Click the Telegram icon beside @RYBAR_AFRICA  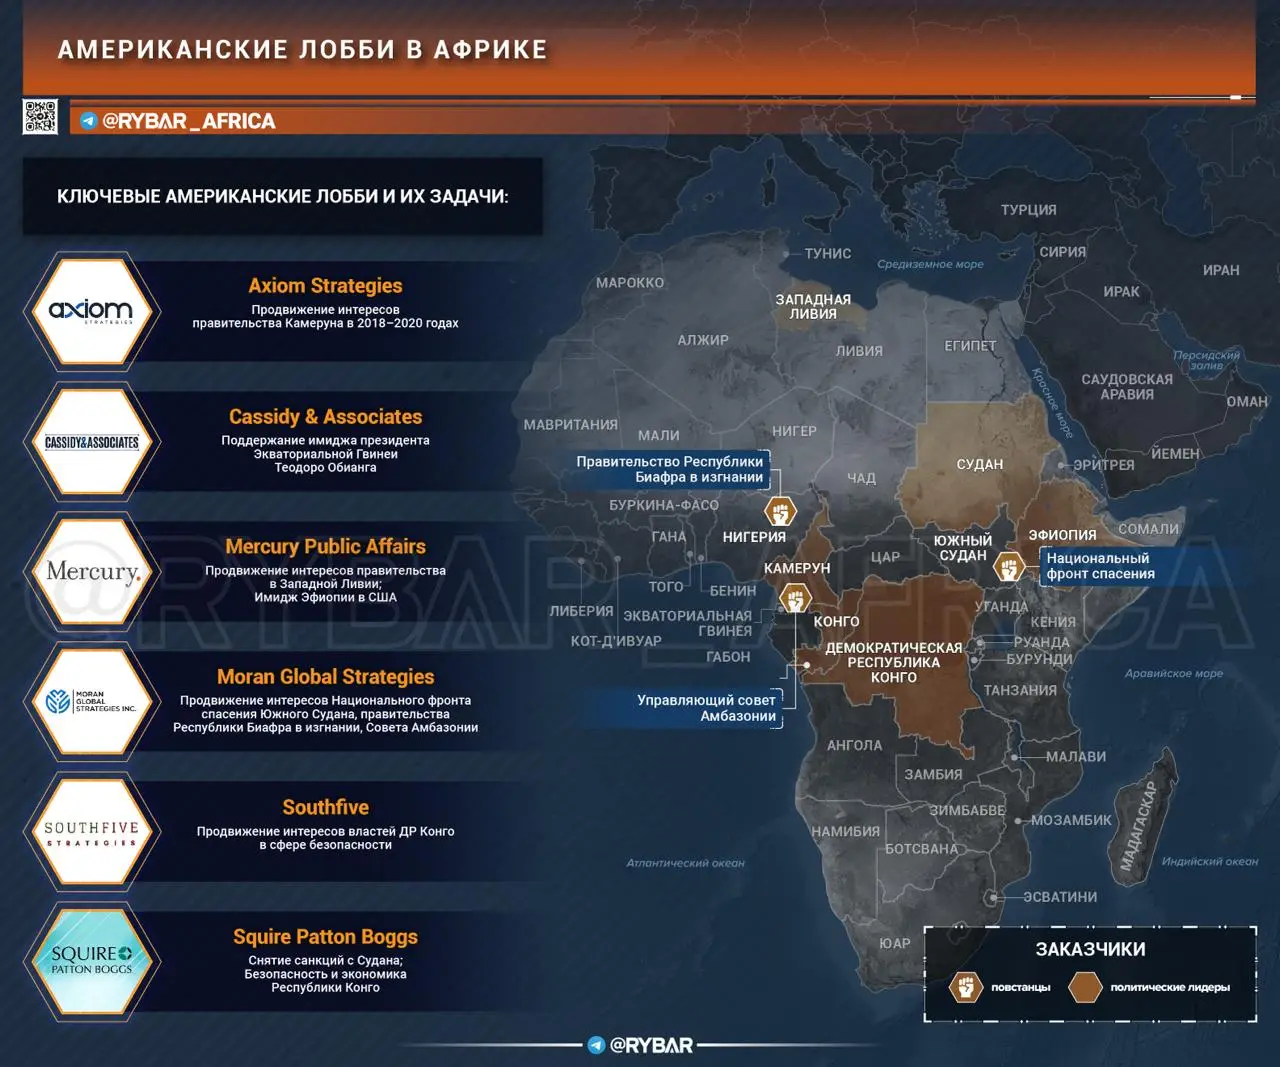pos(88,121)
